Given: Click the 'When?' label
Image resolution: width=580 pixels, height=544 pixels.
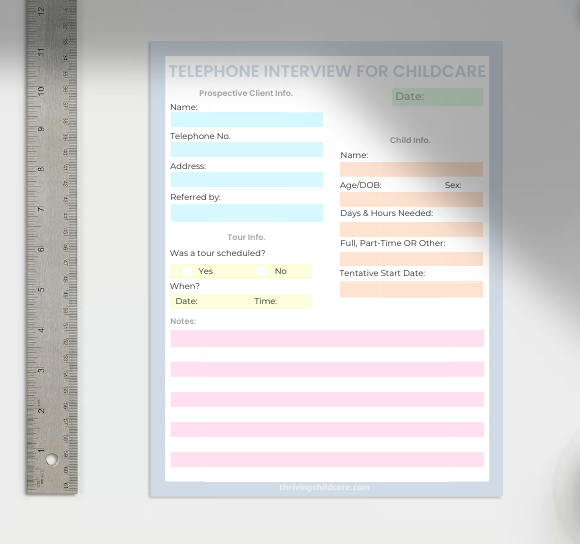Looking at the screenshot, I should click(x=185, y=286).
